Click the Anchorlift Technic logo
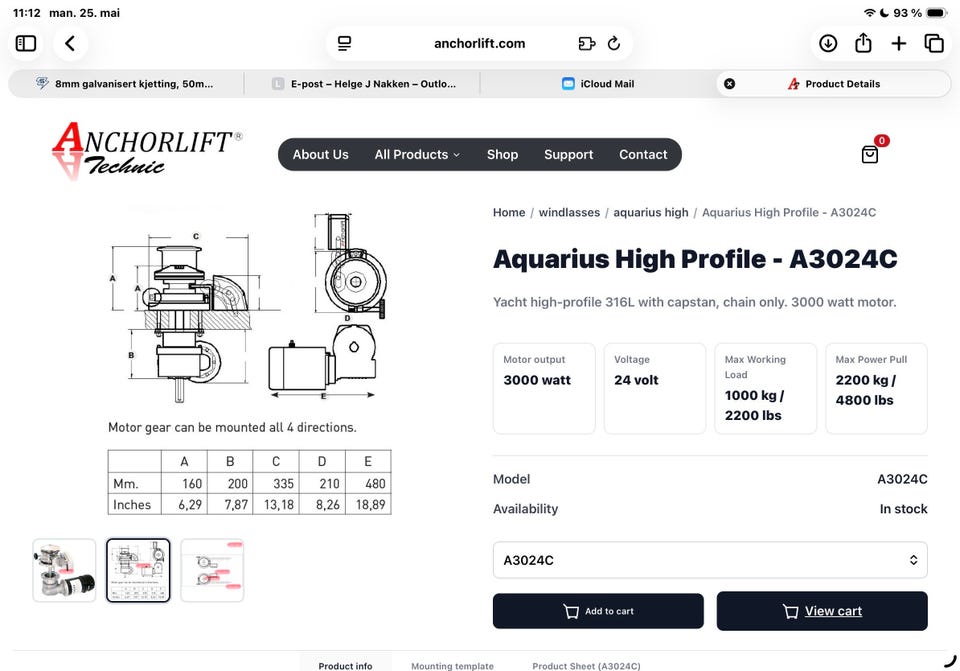The image size is (960, 671). (146, 150)
